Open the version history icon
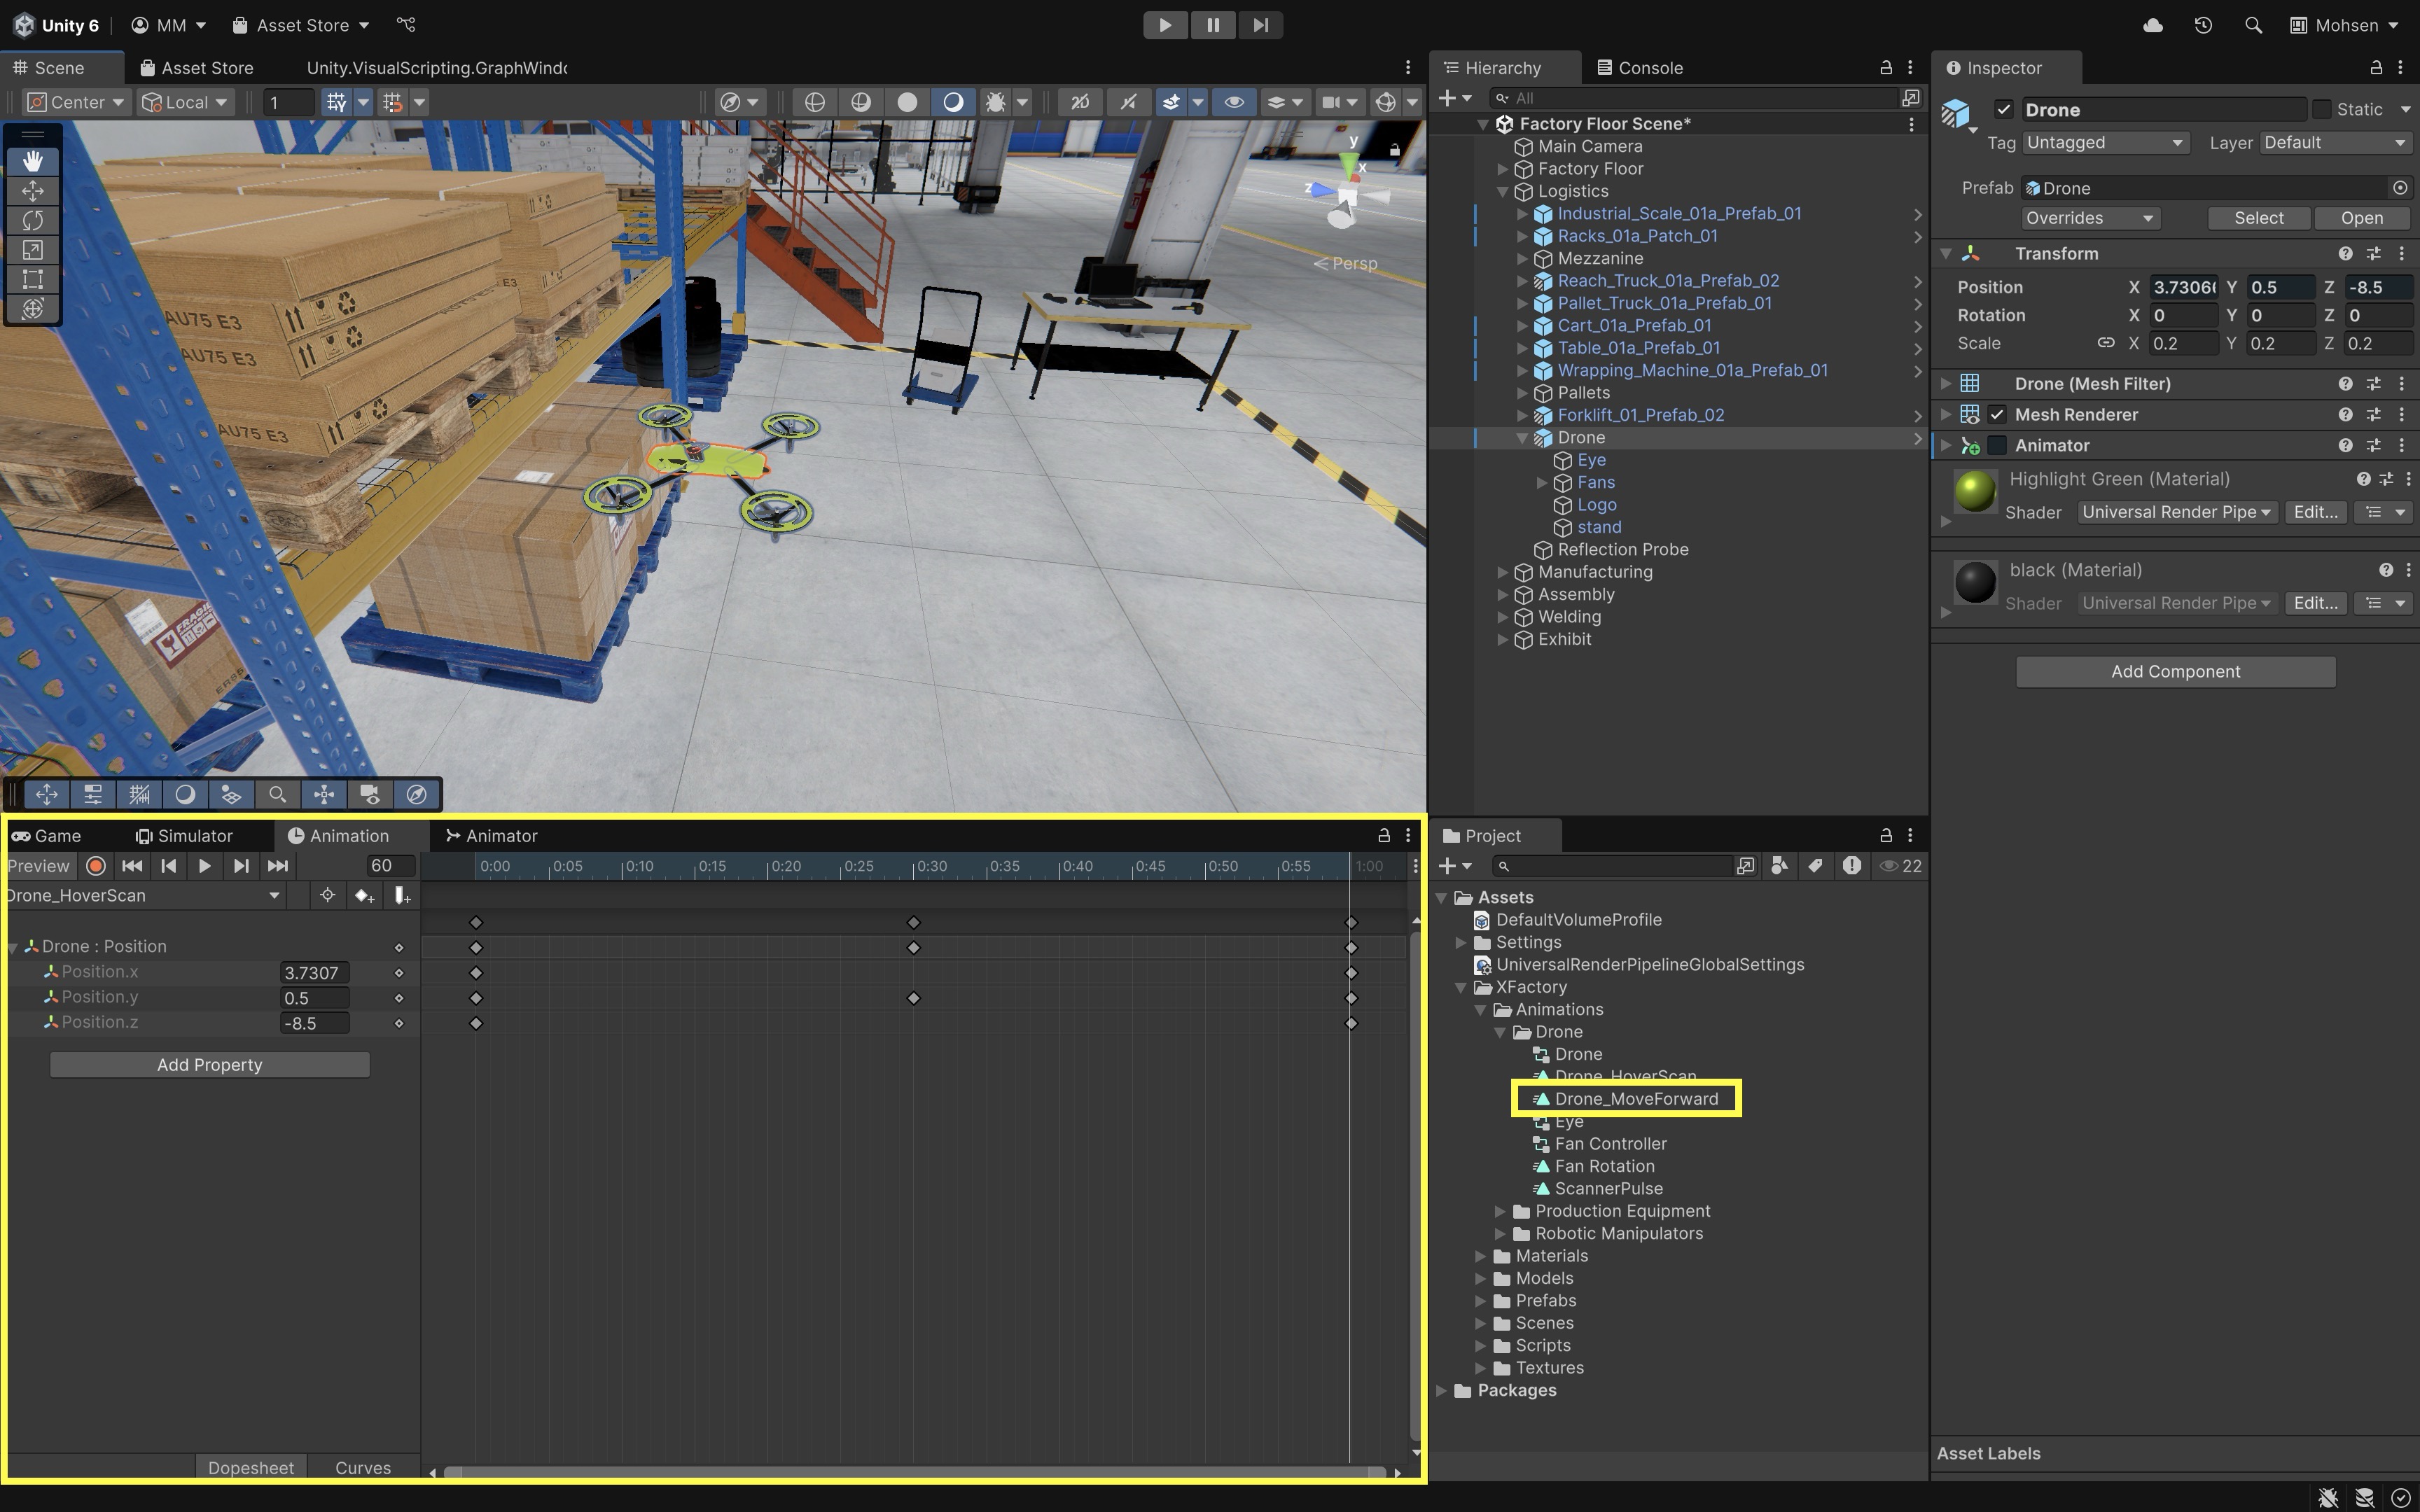The image size is (2420, 1512). pyautogui.click(x=2203, y=25)
